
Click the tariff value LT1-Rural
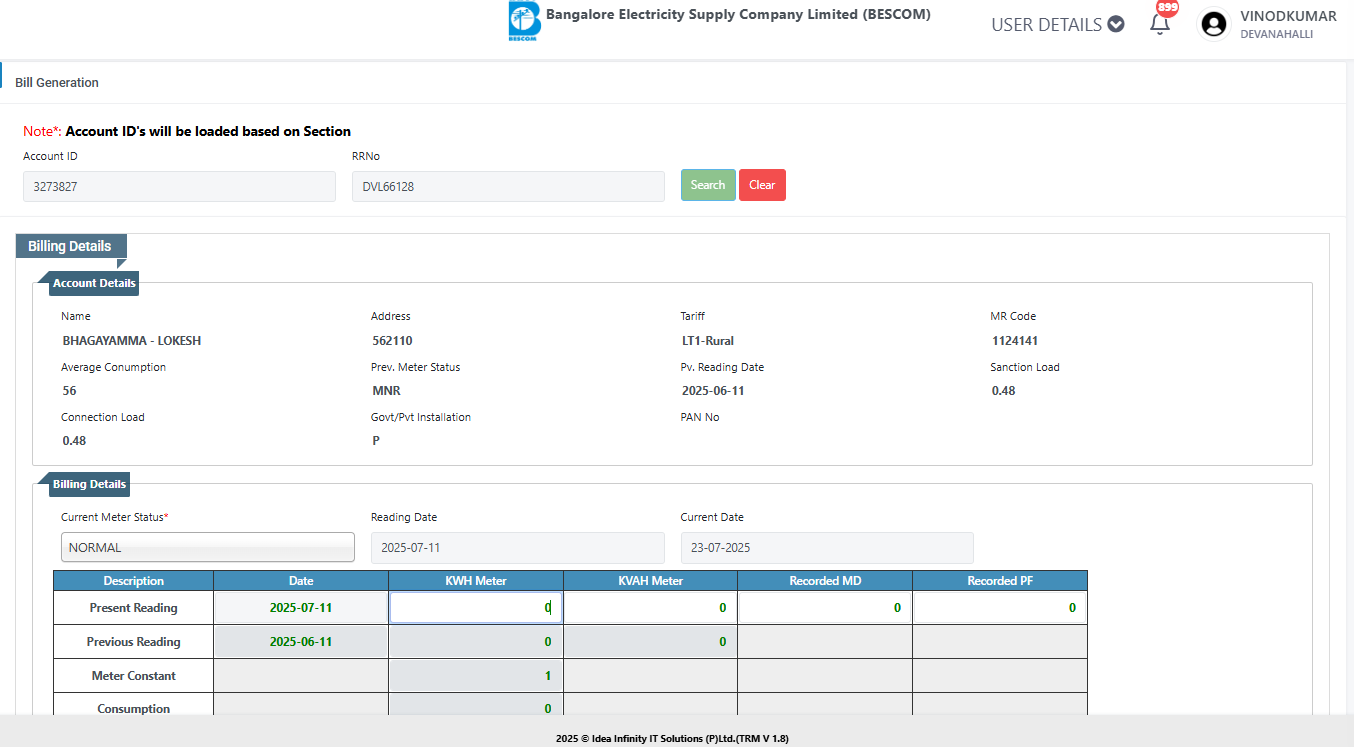(708, 341)
